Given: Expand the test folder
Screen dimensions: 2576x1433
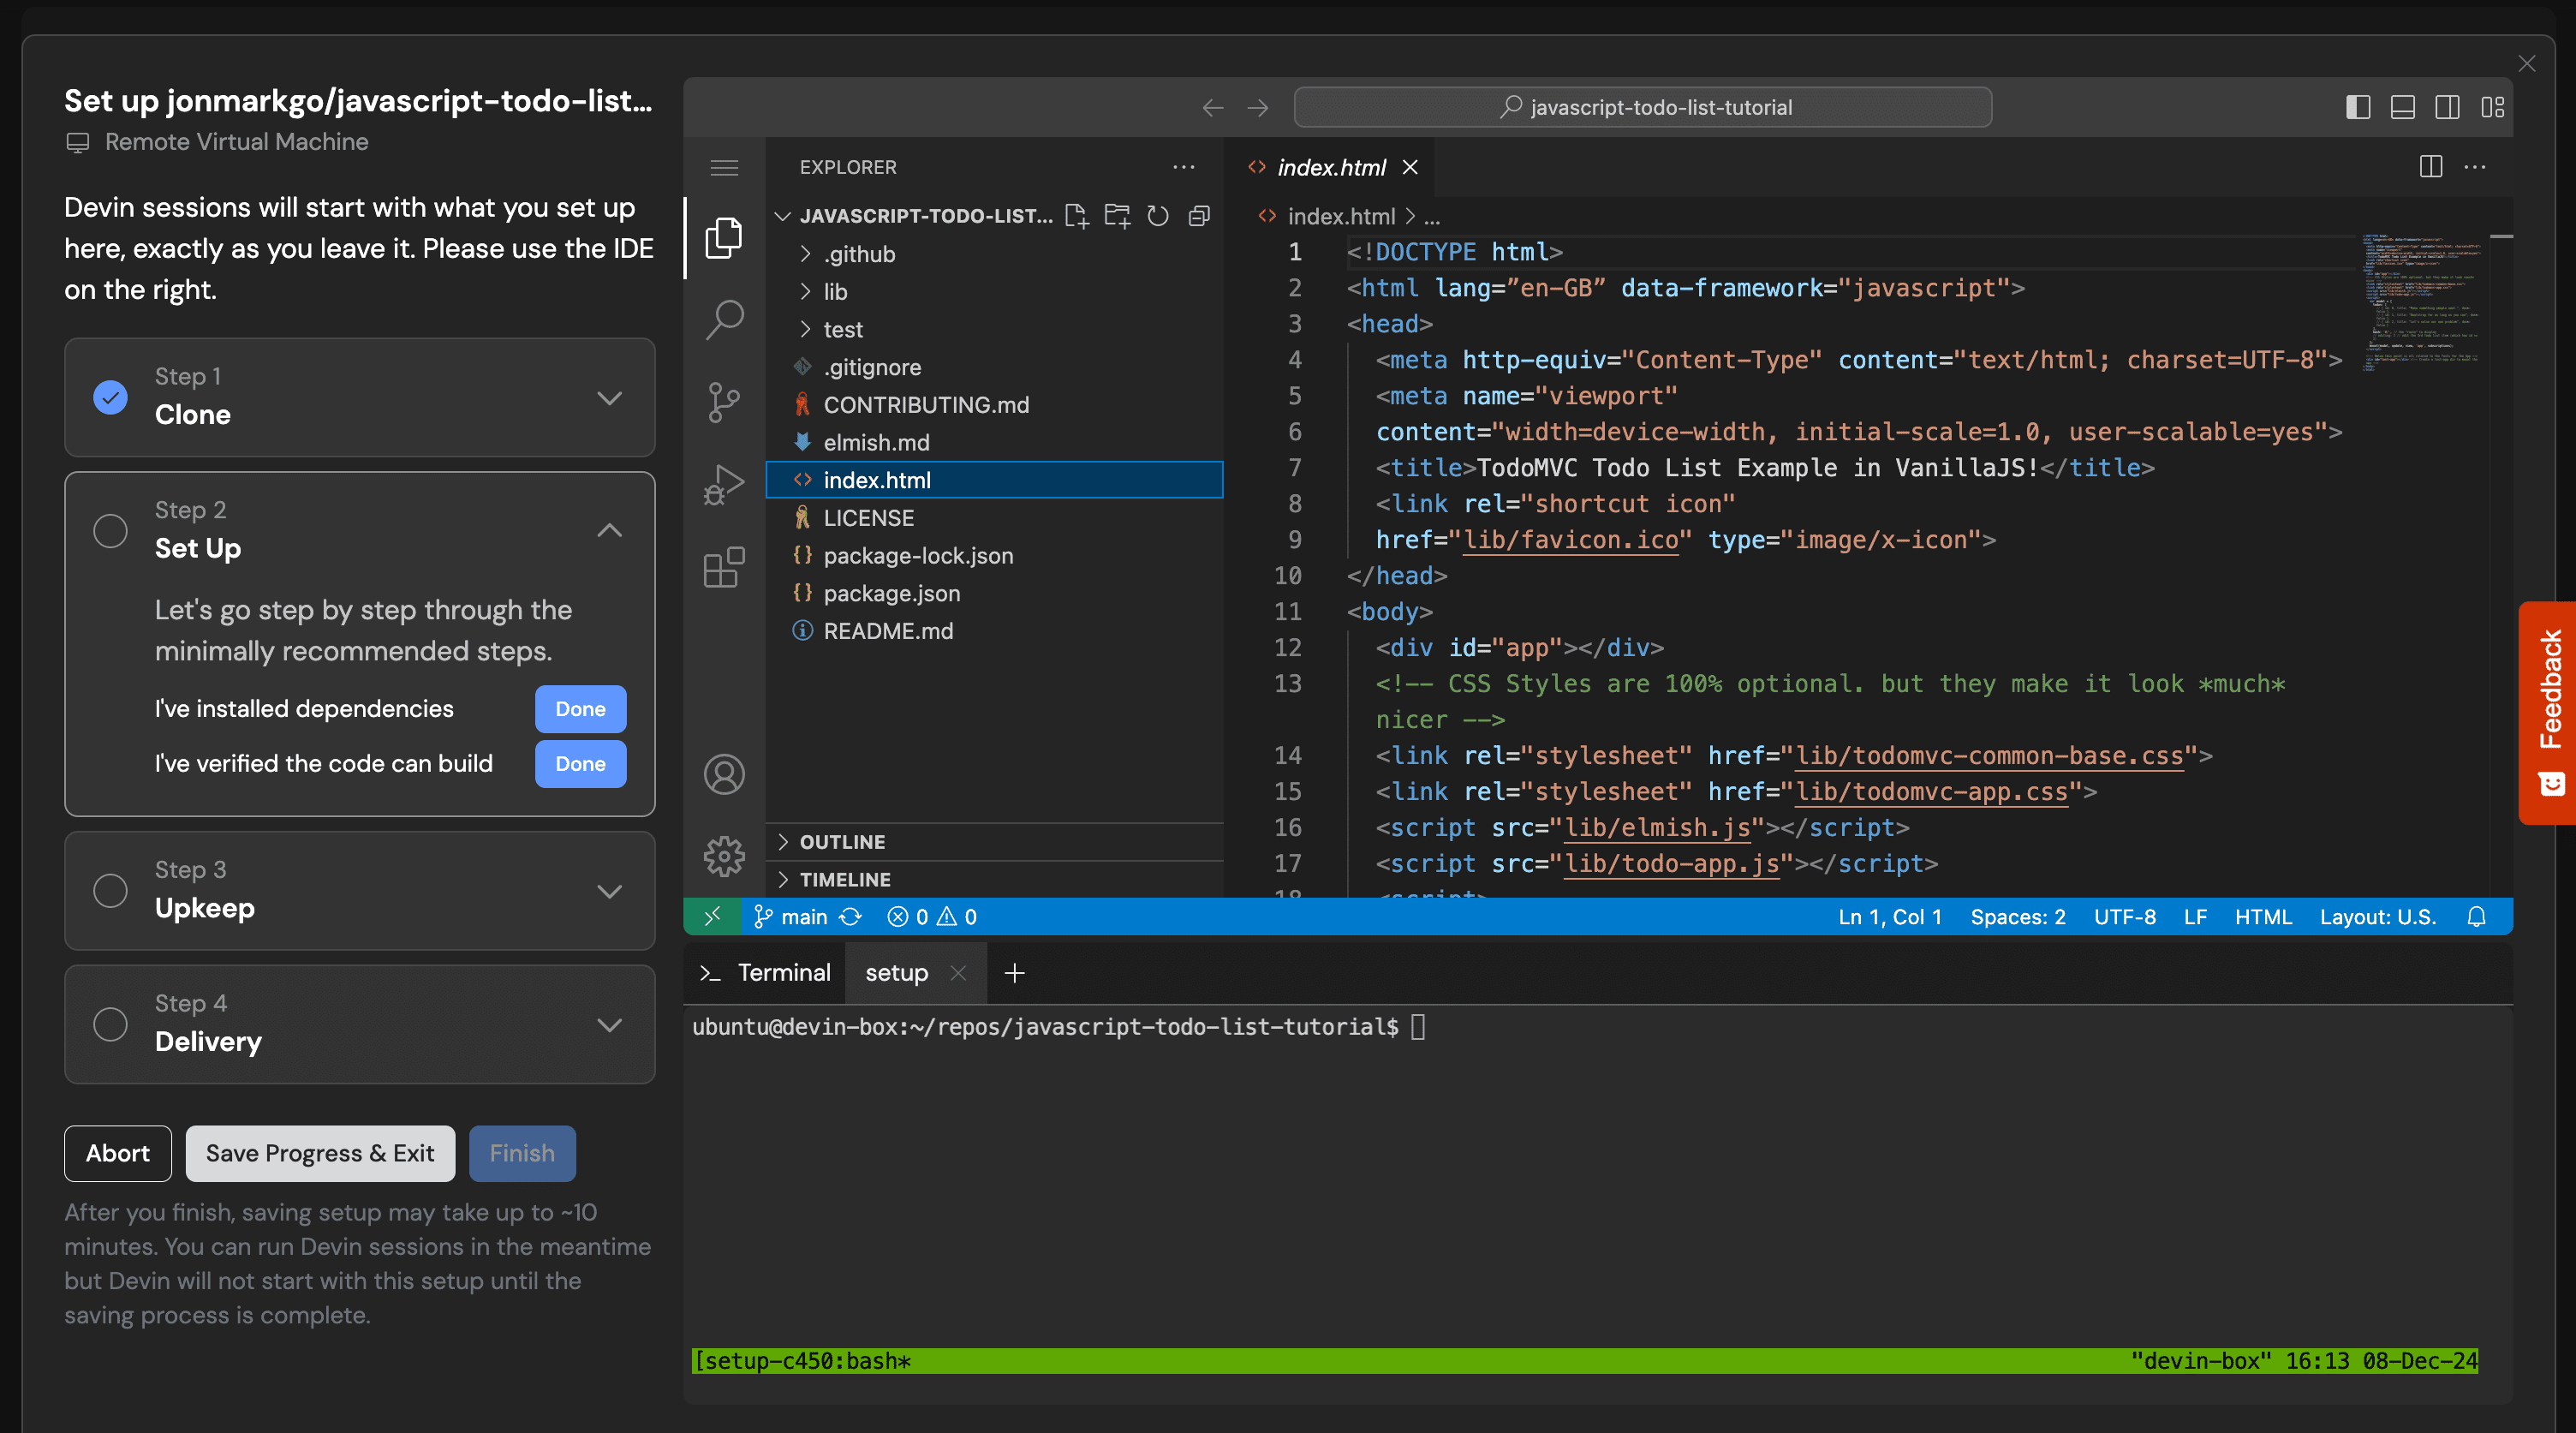Looking at the screenshot, I should coord(994,330).
